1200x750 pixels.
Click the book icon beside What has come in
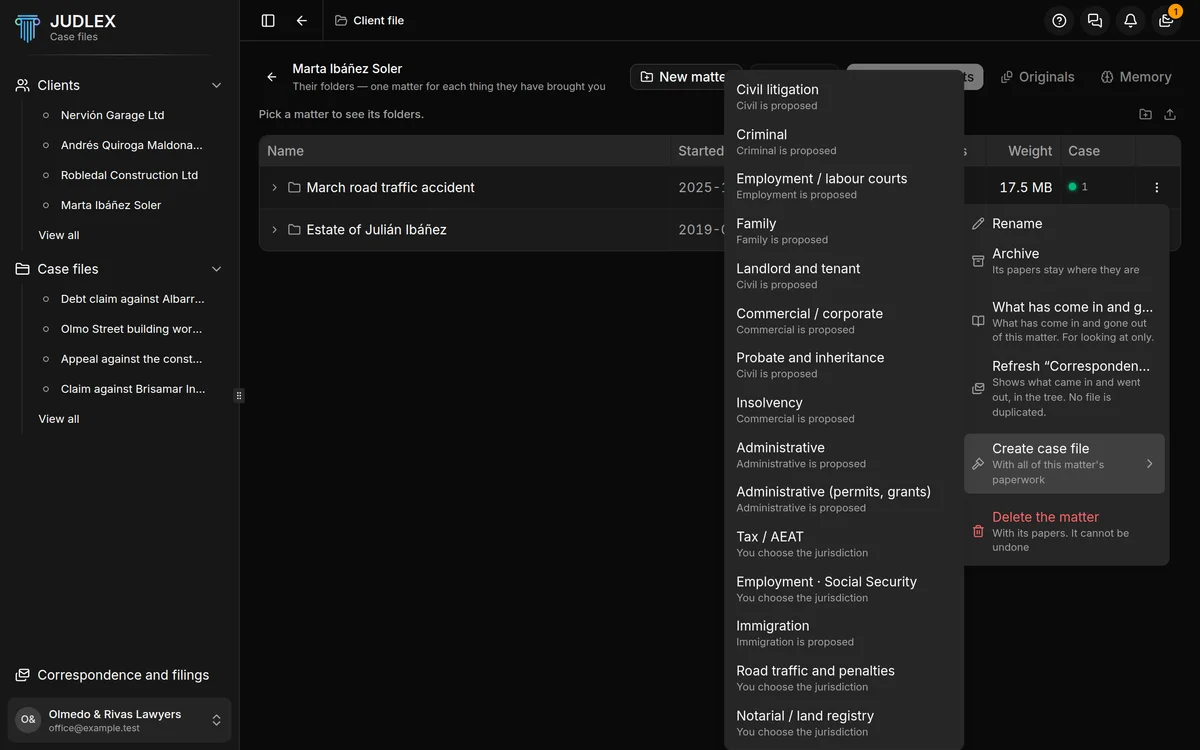(x=978, y=321)
